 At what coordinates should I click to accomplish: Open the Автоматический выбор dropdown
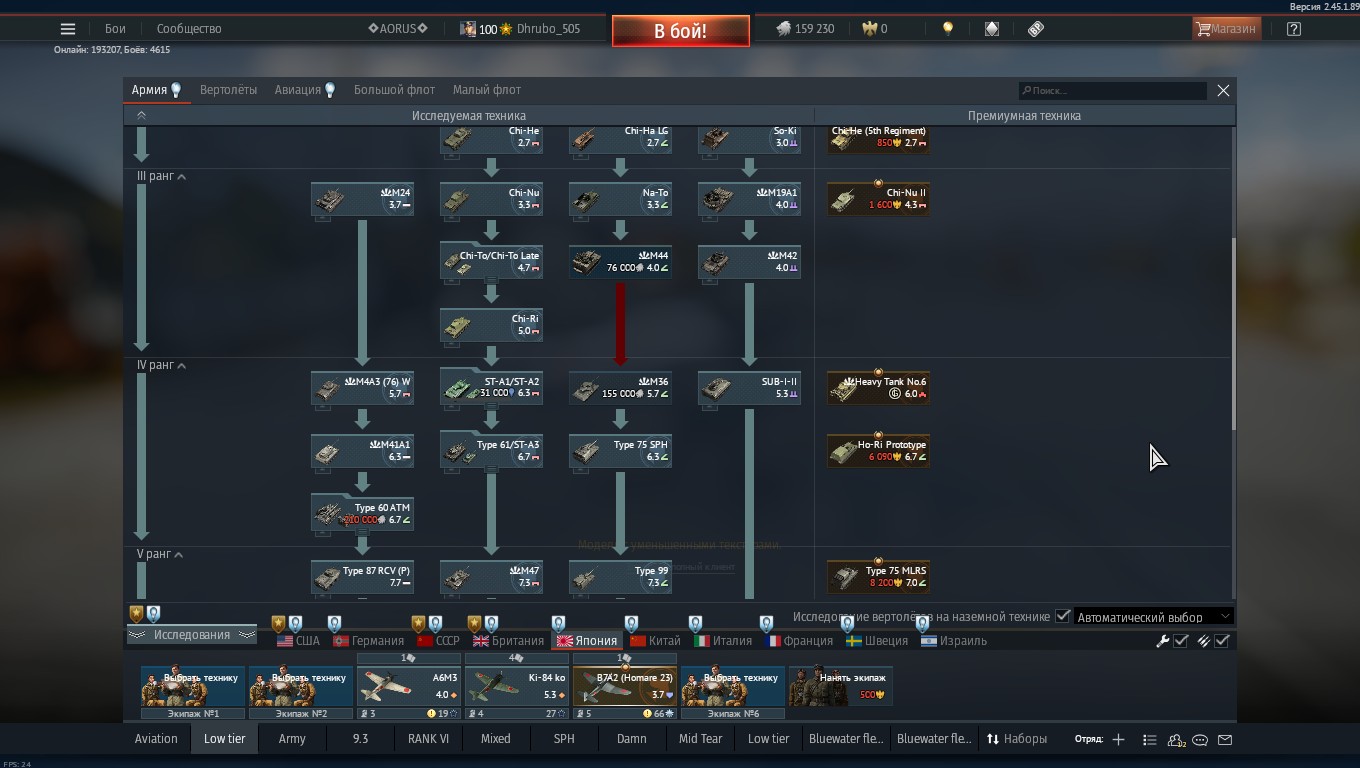[x=1153, y=617]
